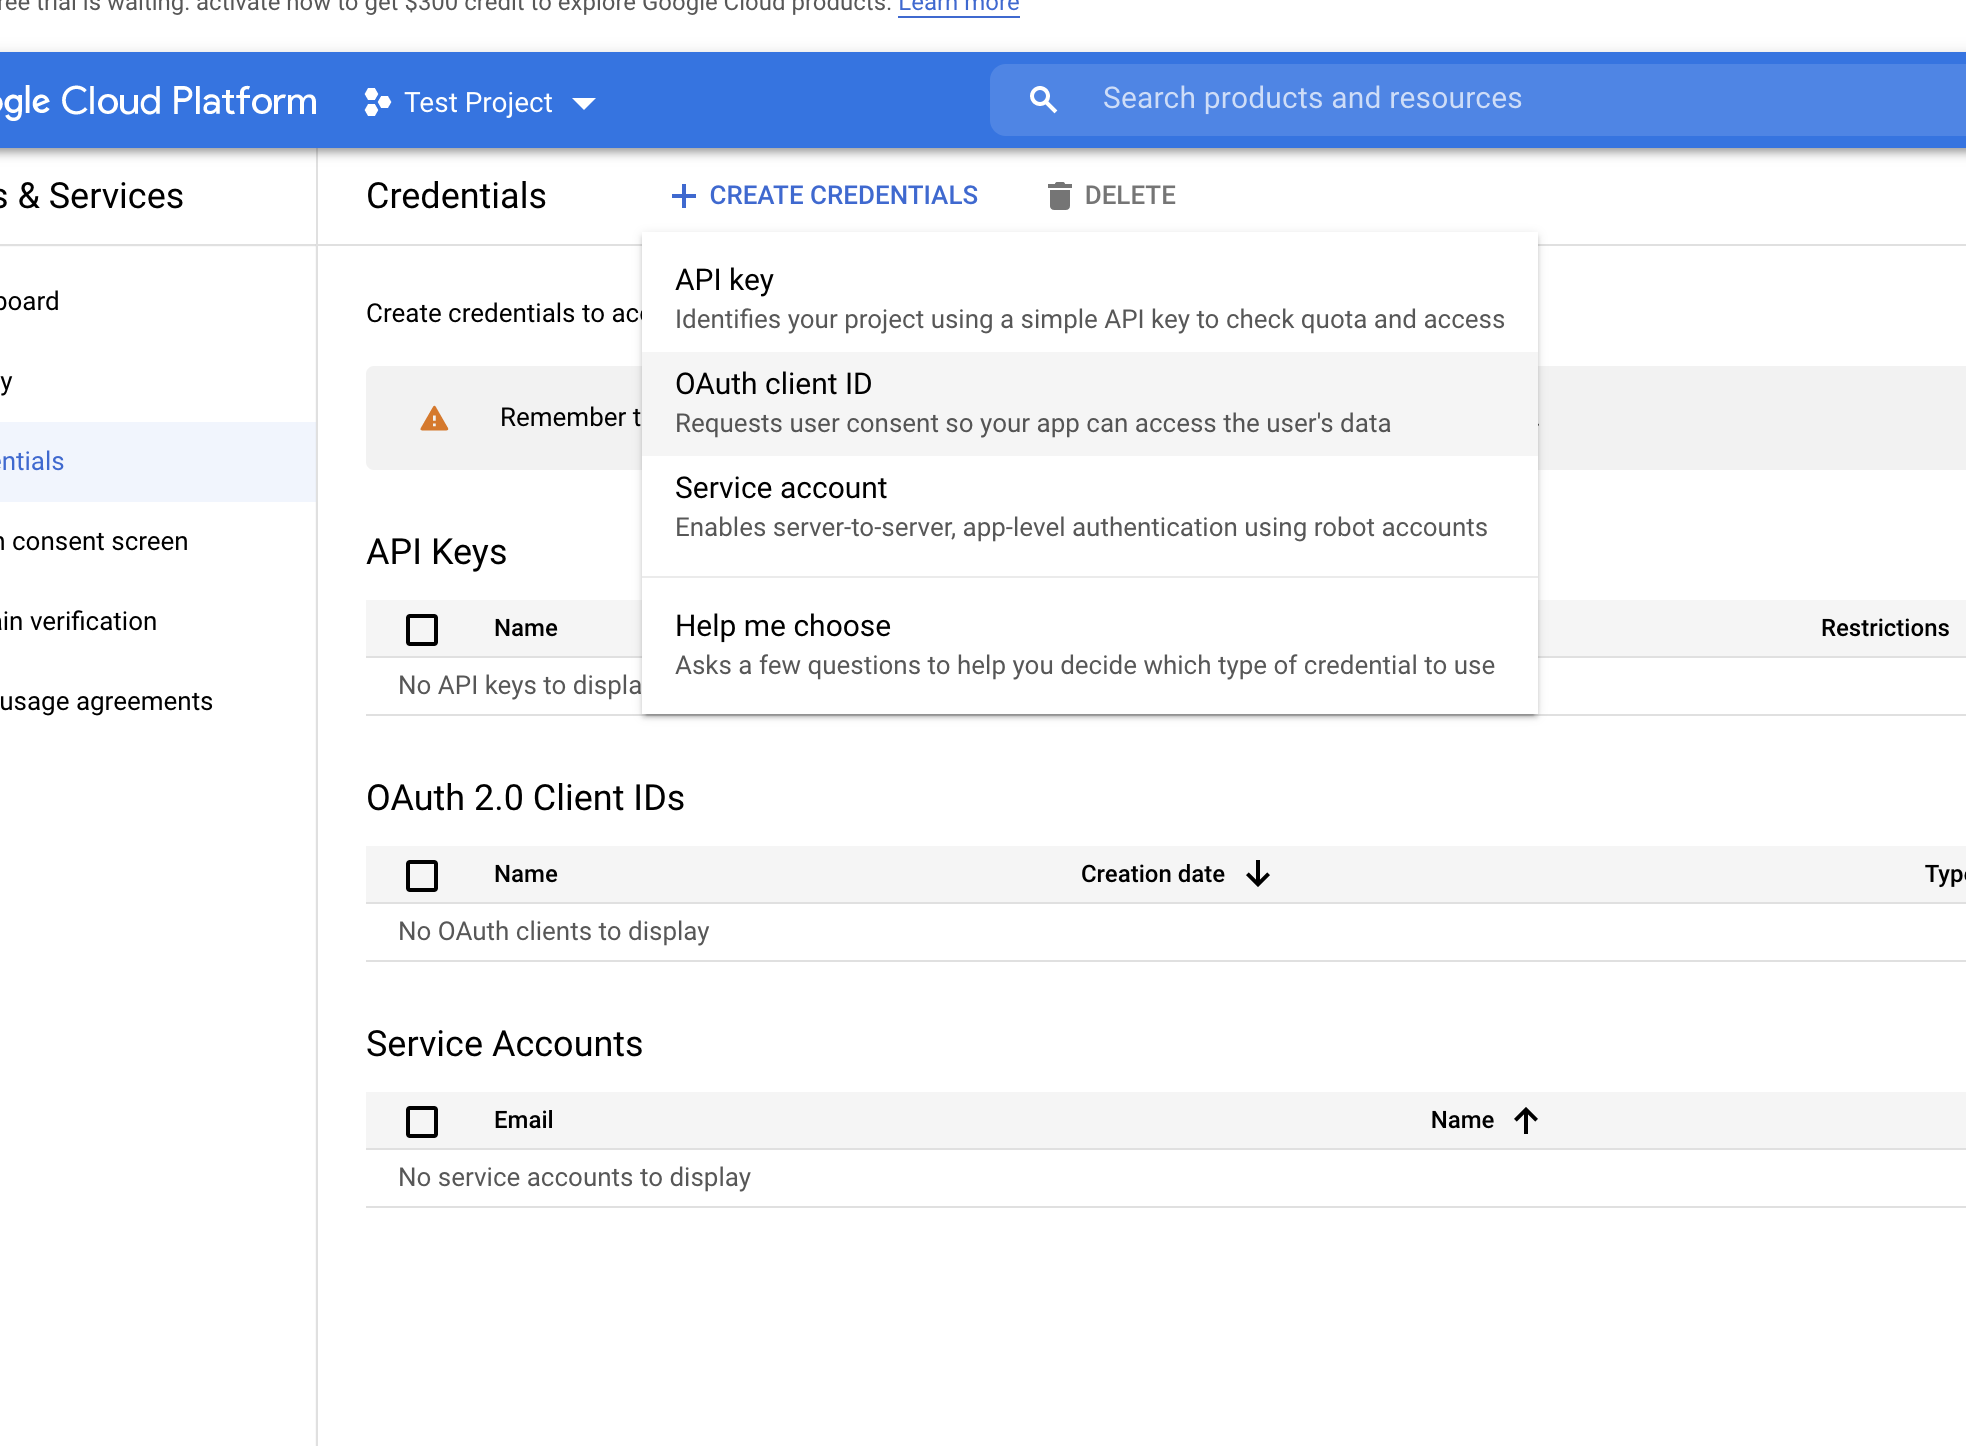The width and height of the screenshot is (1966, 1446).
Task: Click the CREATE CREDENTIALS dropdown button
Action: 843,196
